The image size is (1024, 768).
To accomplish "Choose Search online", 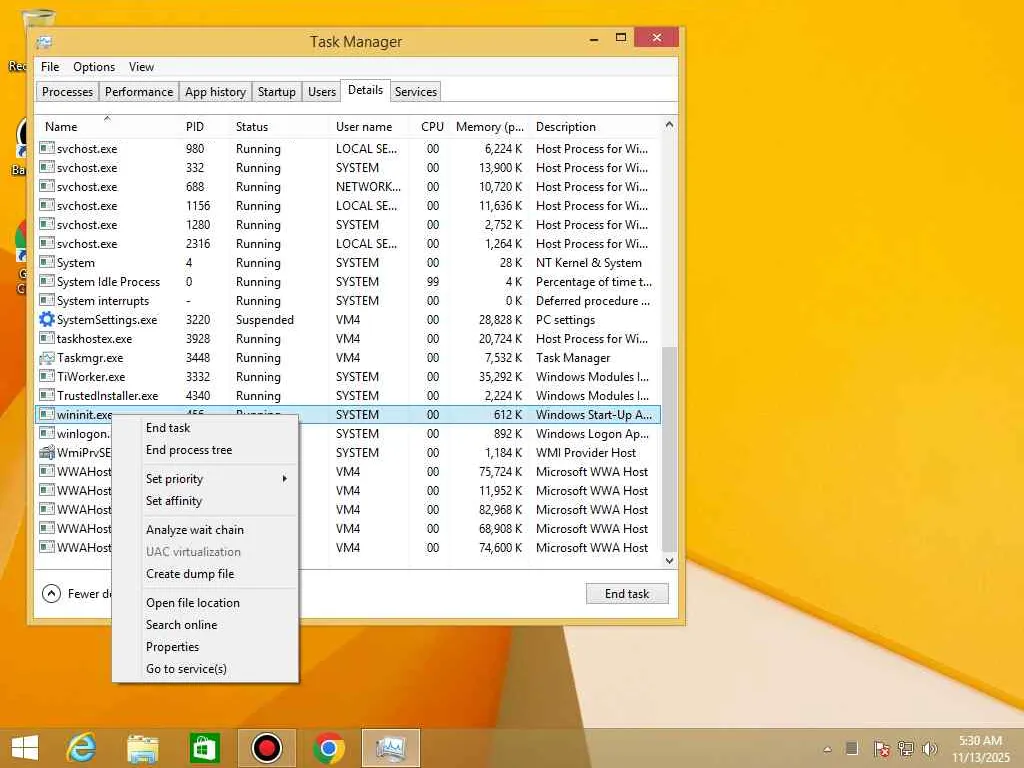I will coord(182,625).
